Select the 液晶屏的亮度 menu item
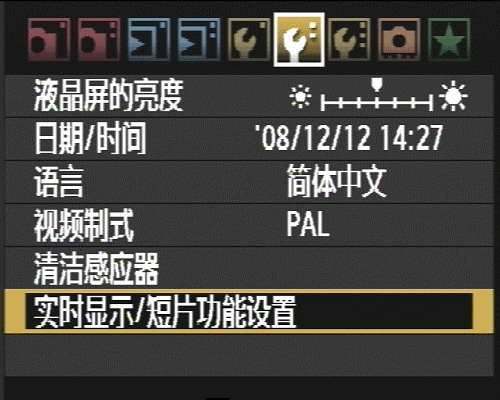500x400 pixels. (x=249, y=96)
